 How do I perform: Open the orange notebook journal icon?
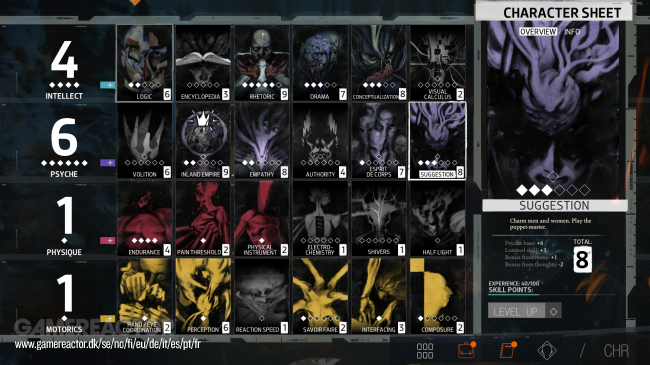click(x=507, y=350)
